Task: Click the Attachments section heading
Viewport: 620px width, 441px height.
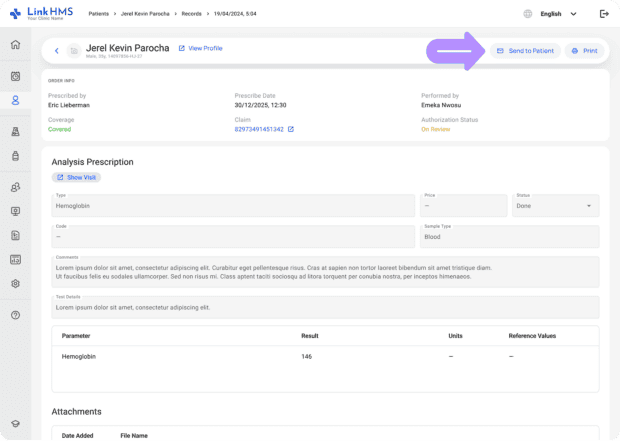Action: 76,412
